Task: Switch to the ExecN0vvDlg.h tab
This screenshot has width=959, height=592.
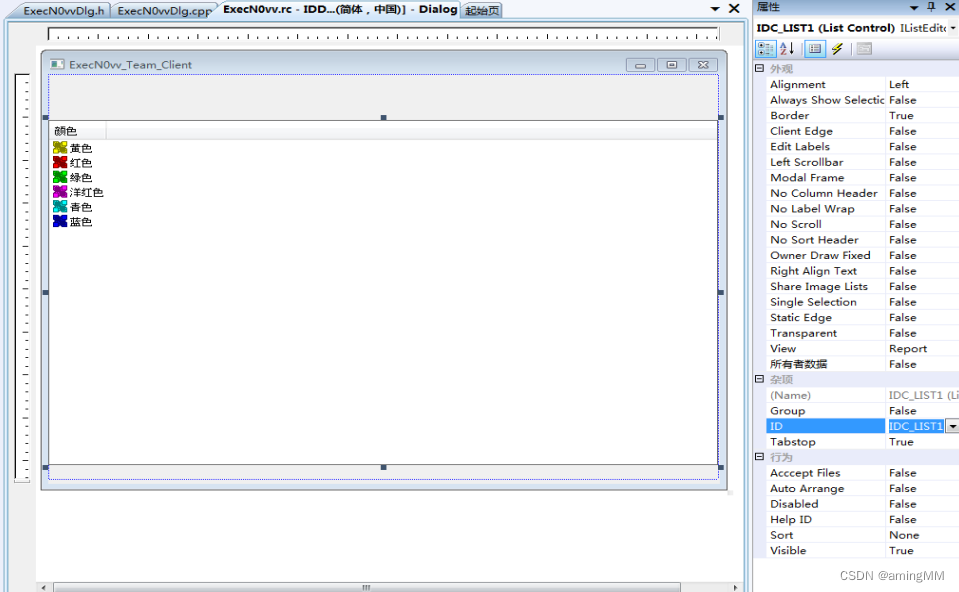Action: click(x=64, y=10)
